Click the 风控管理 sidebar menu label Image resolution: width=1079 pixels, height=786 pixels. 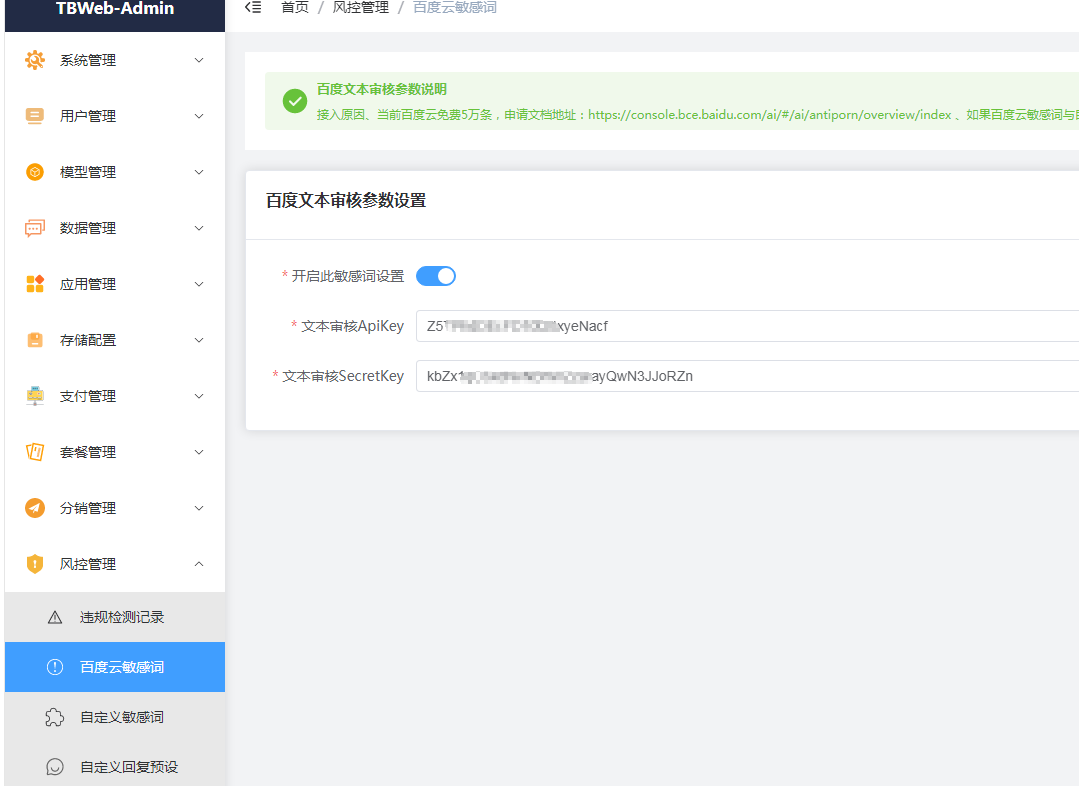tap(87, 564)
